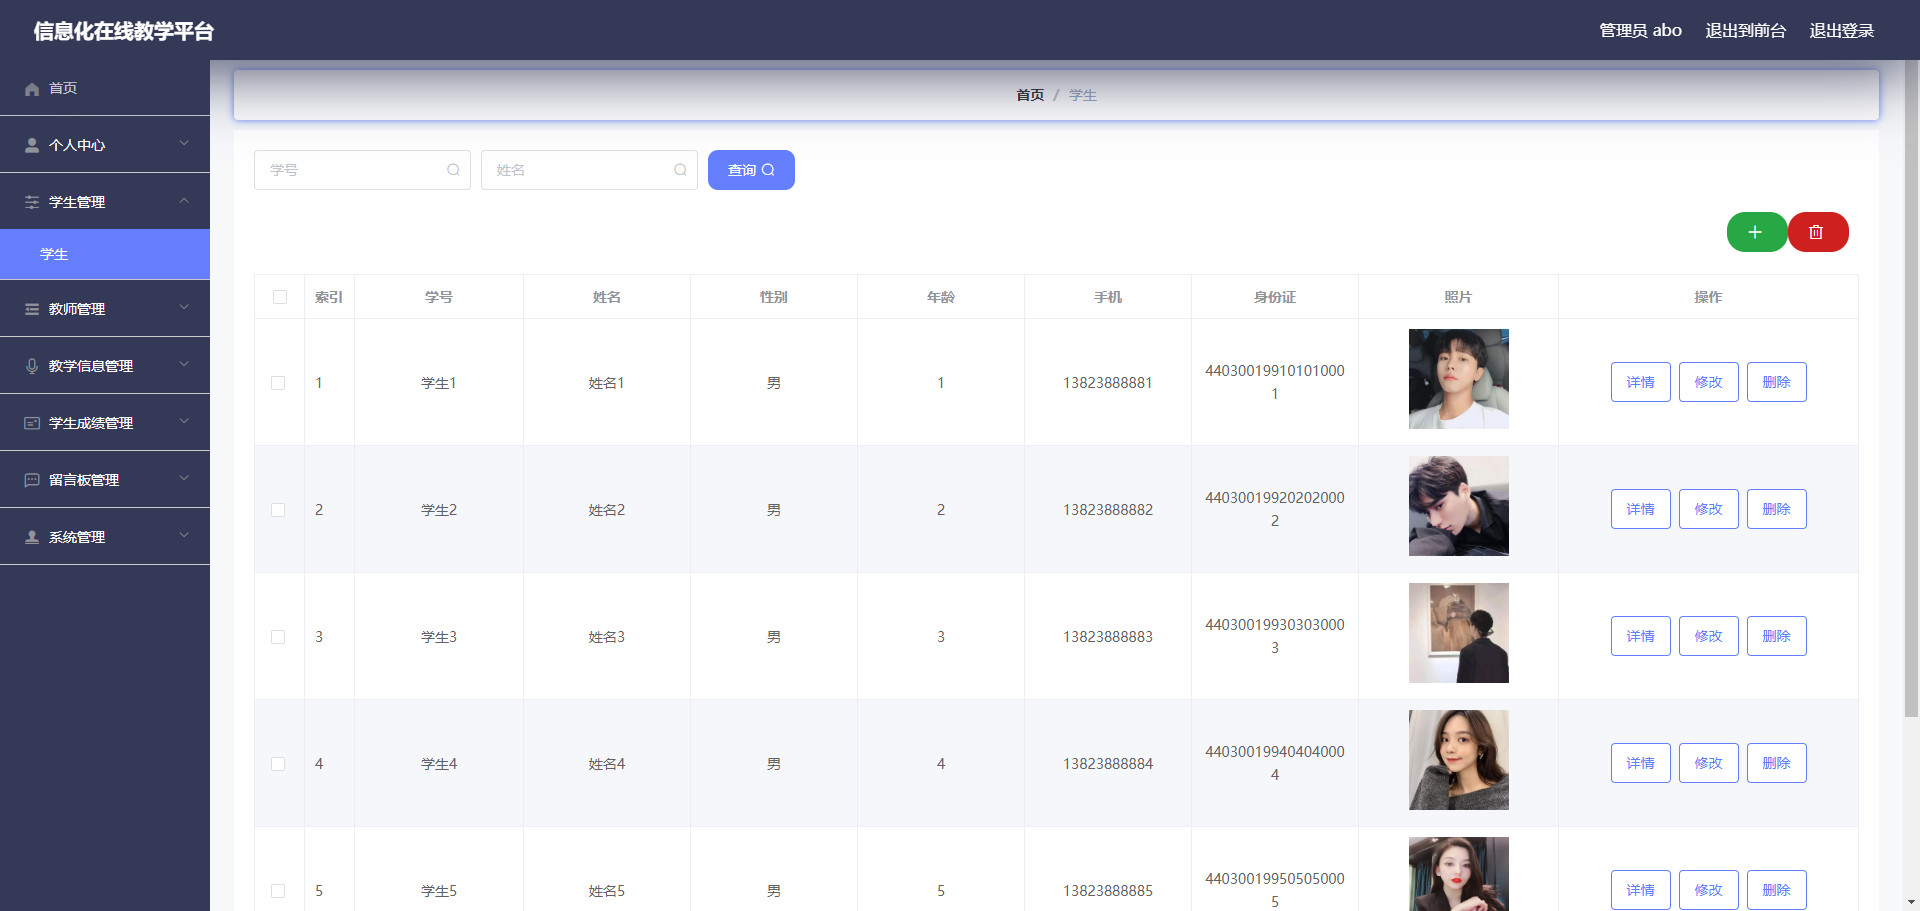1920x911 pixels.
Task: Click the card icon beside 学生成绩管理
Action: tap(32, 423)
